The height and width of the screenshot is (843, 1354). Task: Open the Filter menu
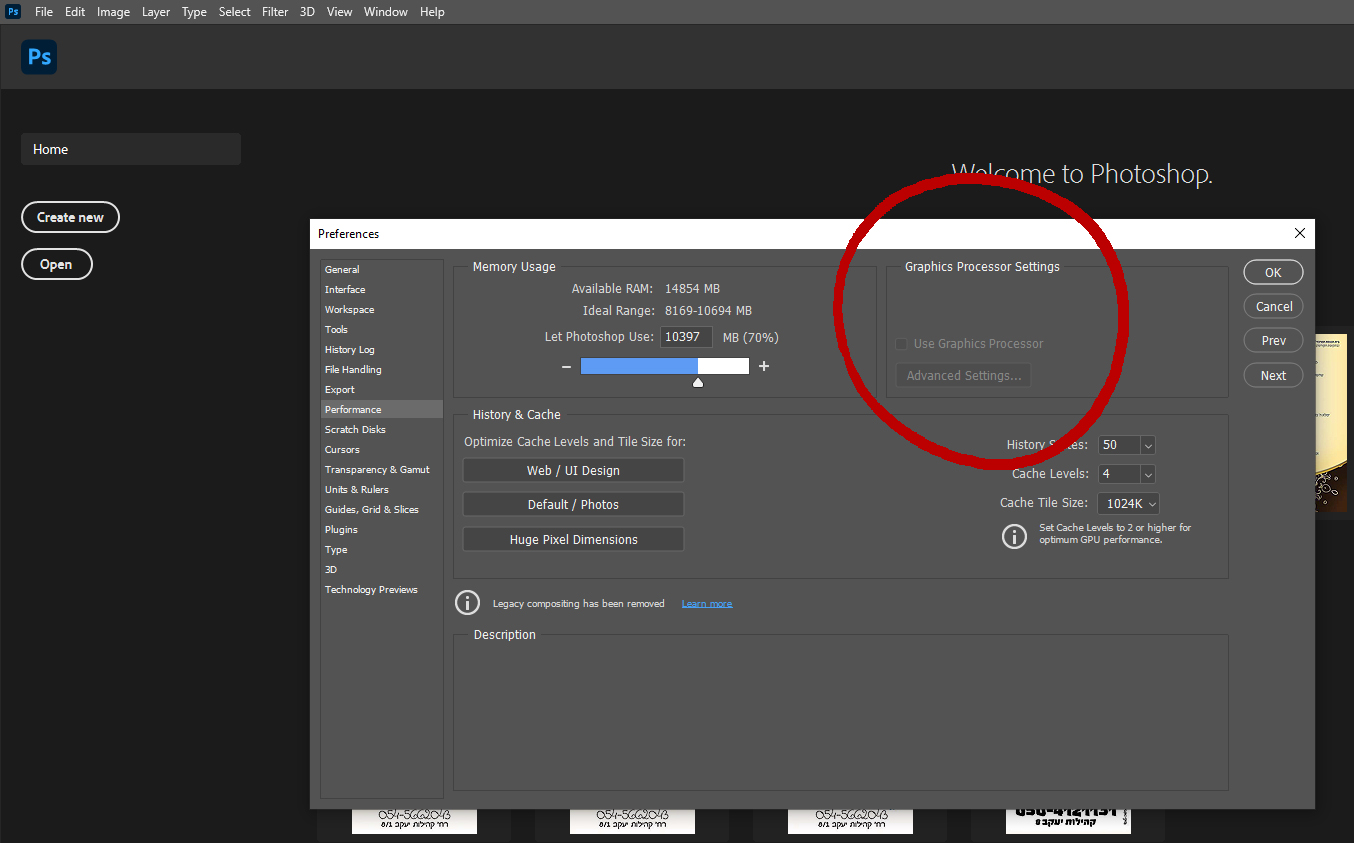tap(275, 12)
